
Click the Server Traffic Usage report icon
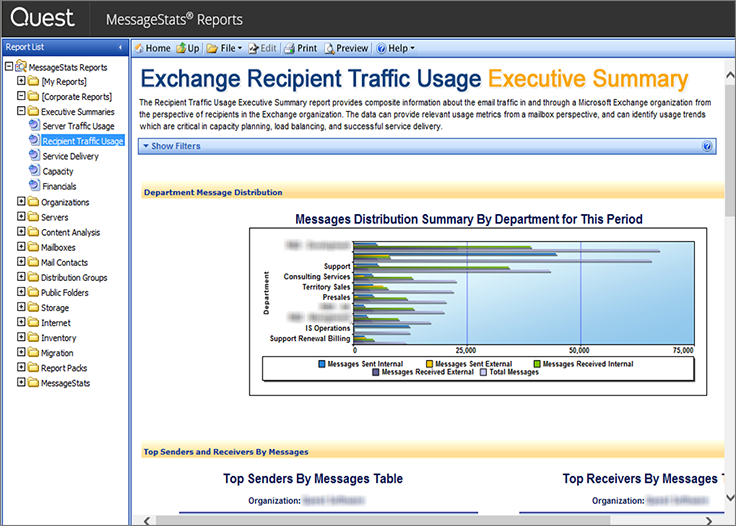(x=34, y=125)
